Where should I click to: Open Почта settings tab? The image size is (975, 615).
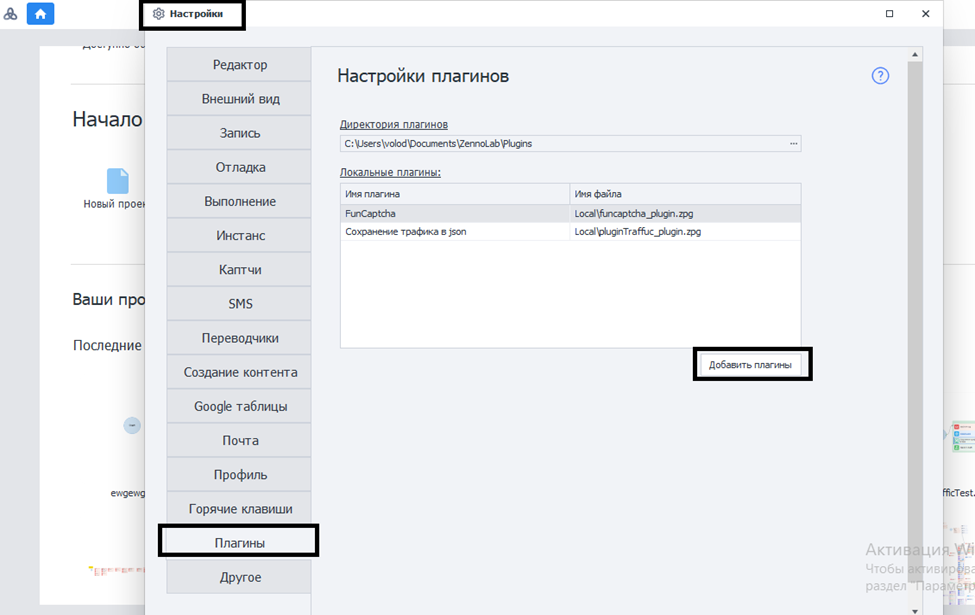[239, 441]
